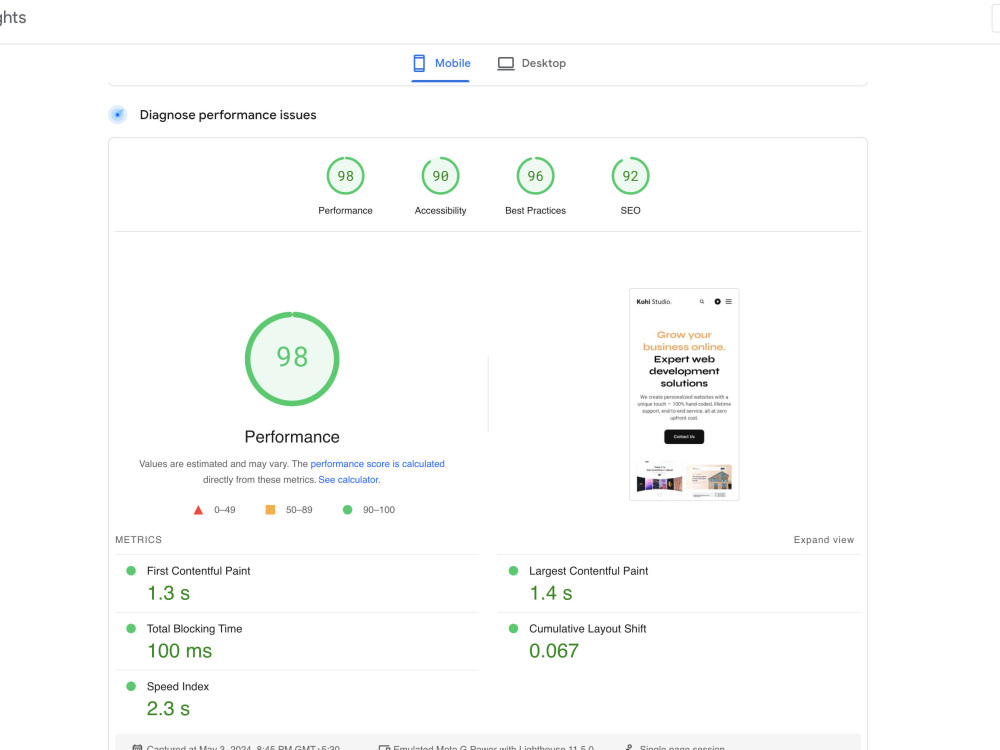This screenshot has width=1000, height=750.
Task: Click the page screenshot thumbnail
Action: pyautogui.click(x=684, y=394)
